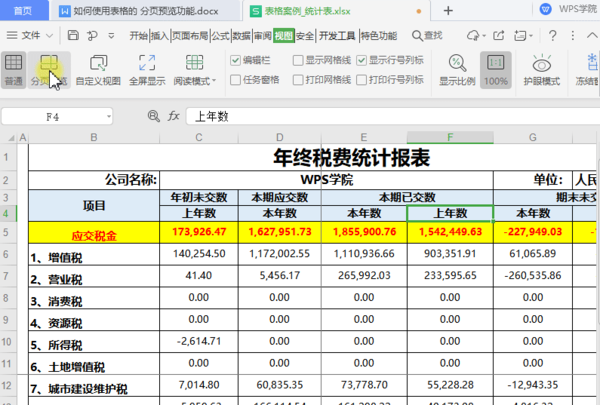Select the 应交税金 yellow cell

(94, 232)
